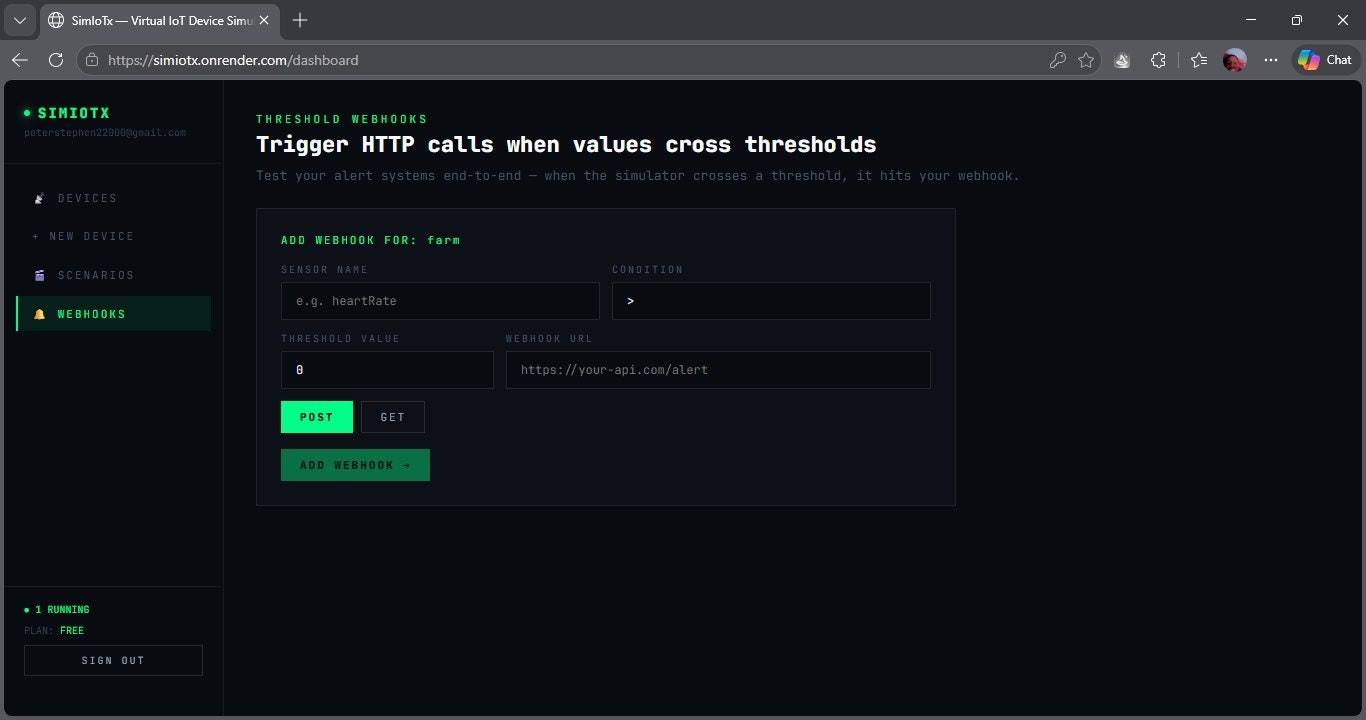Click the THRESHOLD WEBHOOKS heading label
The height and width of the screenshot is (720, 1366).
(342, 119)
